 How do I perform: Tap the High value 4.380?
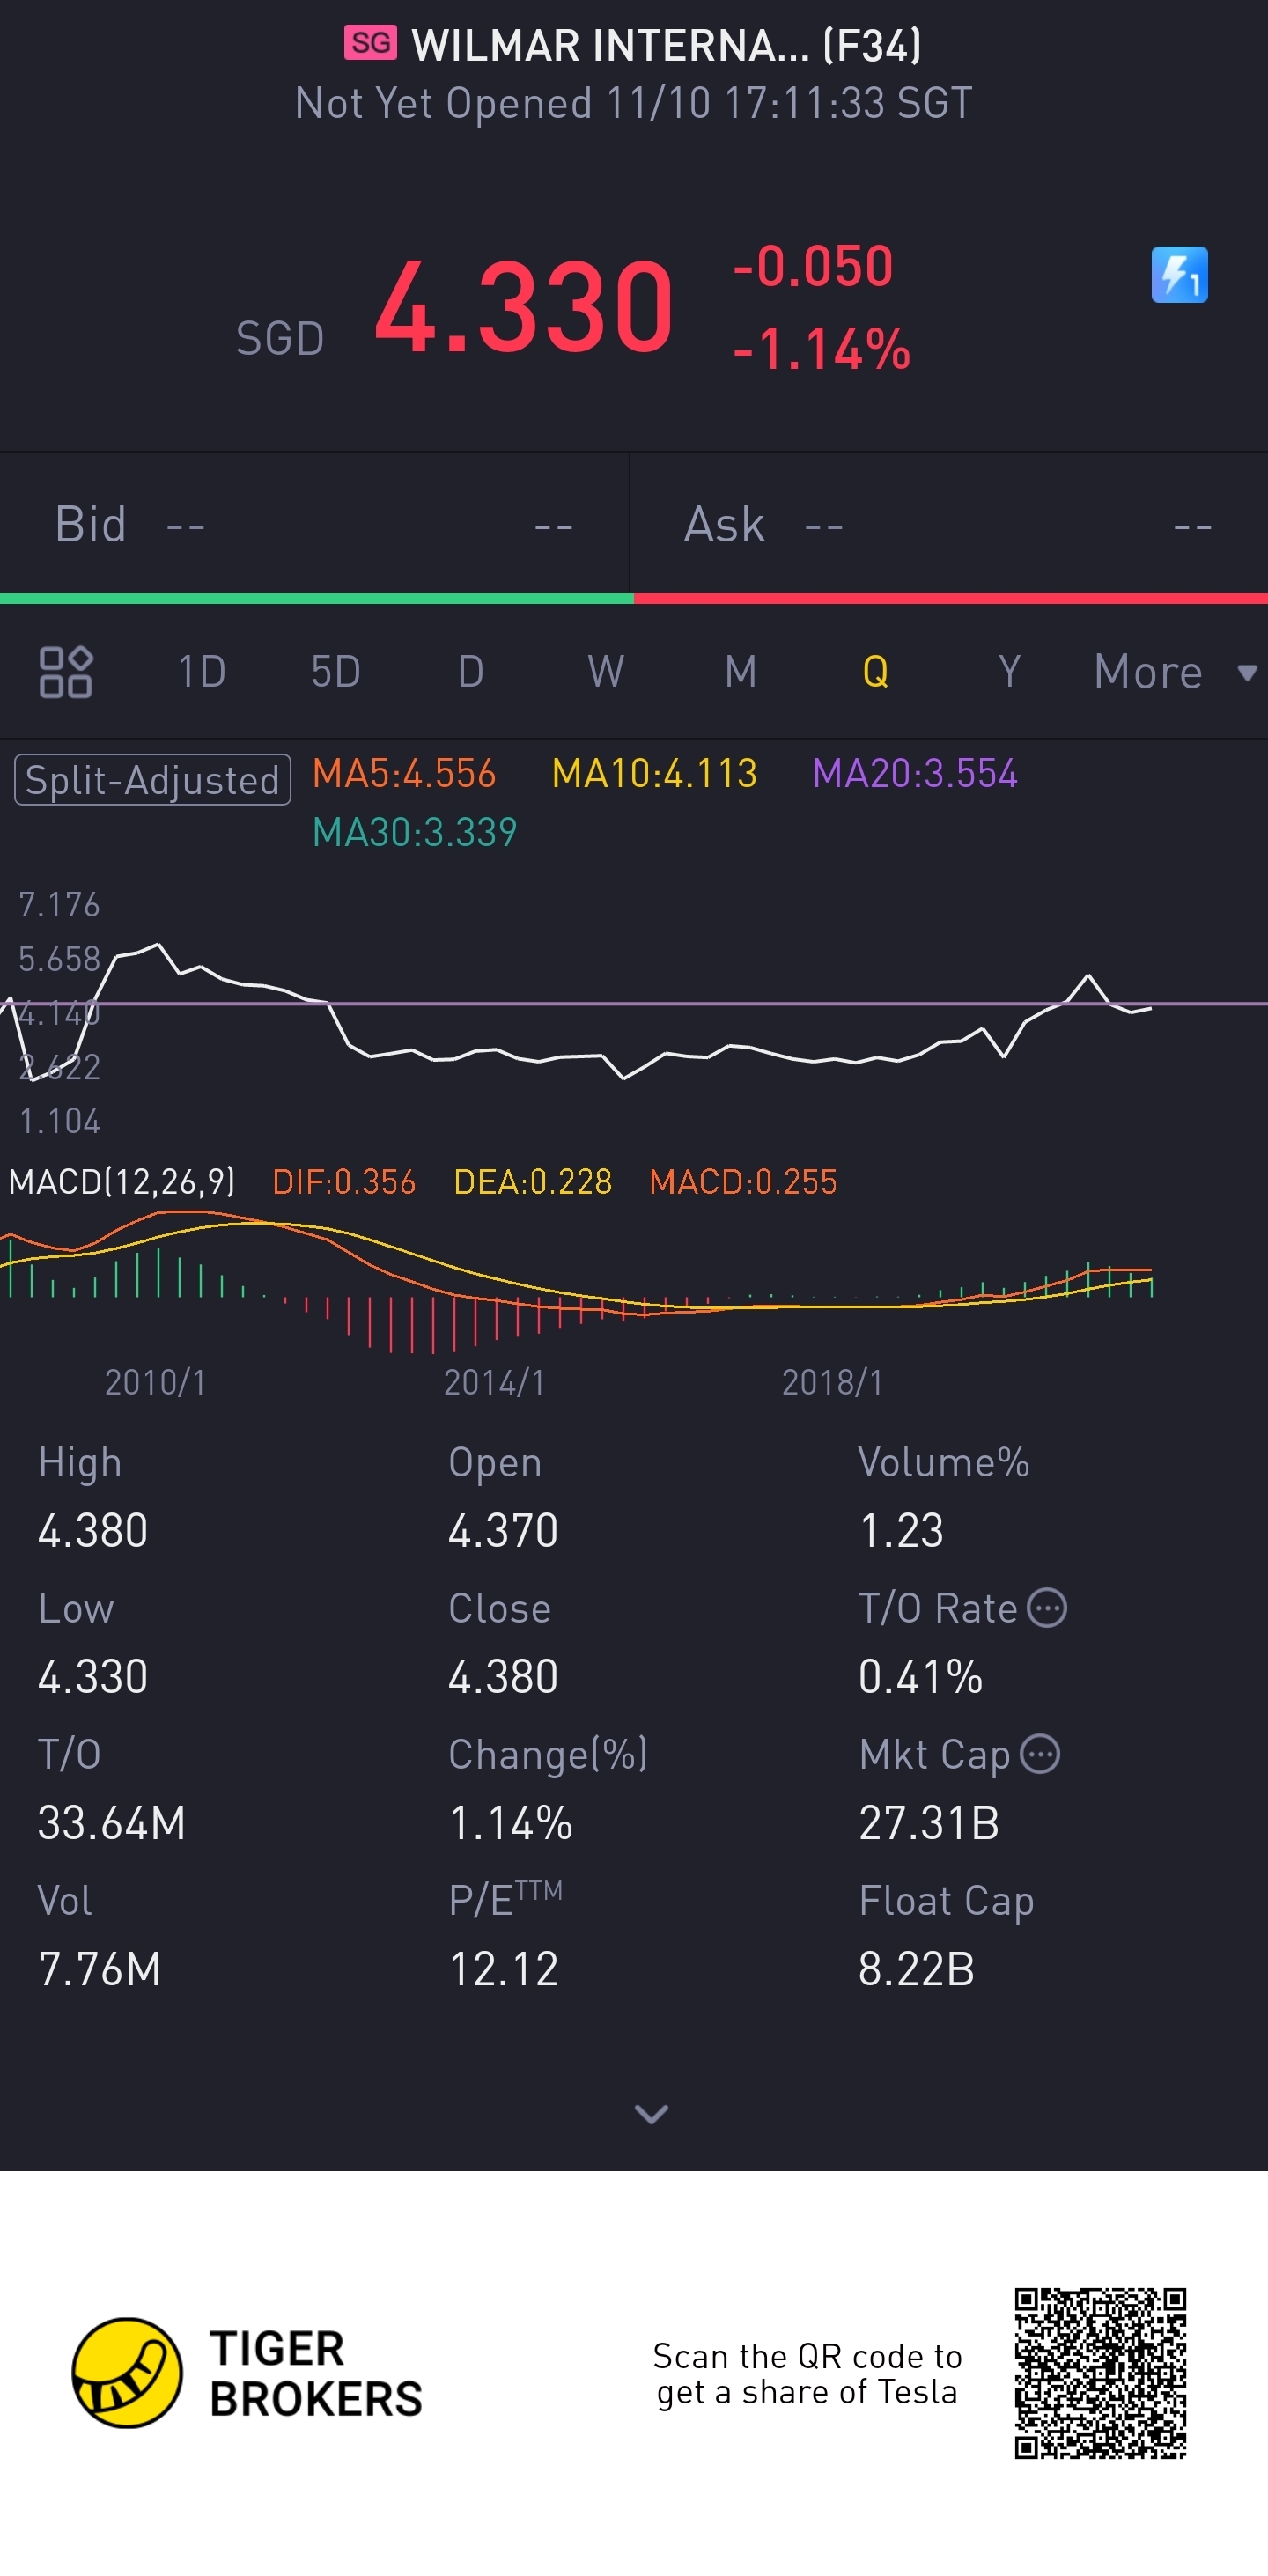(93, 1531)
